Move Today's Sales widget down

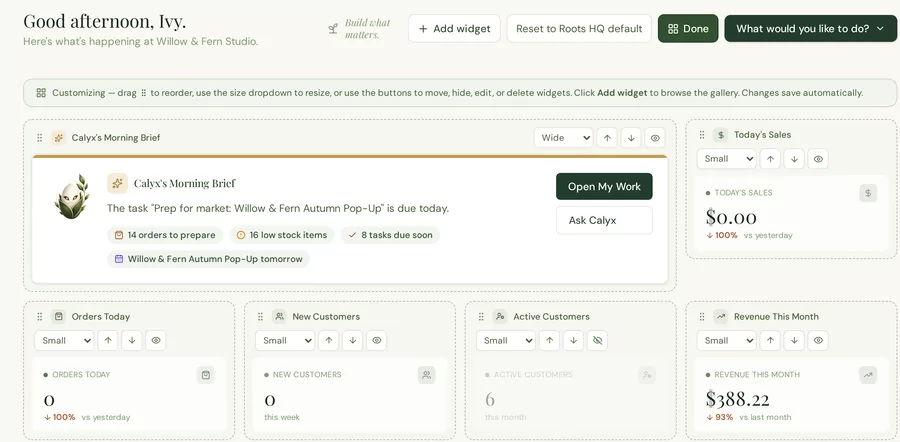click(x=794, y=159)
